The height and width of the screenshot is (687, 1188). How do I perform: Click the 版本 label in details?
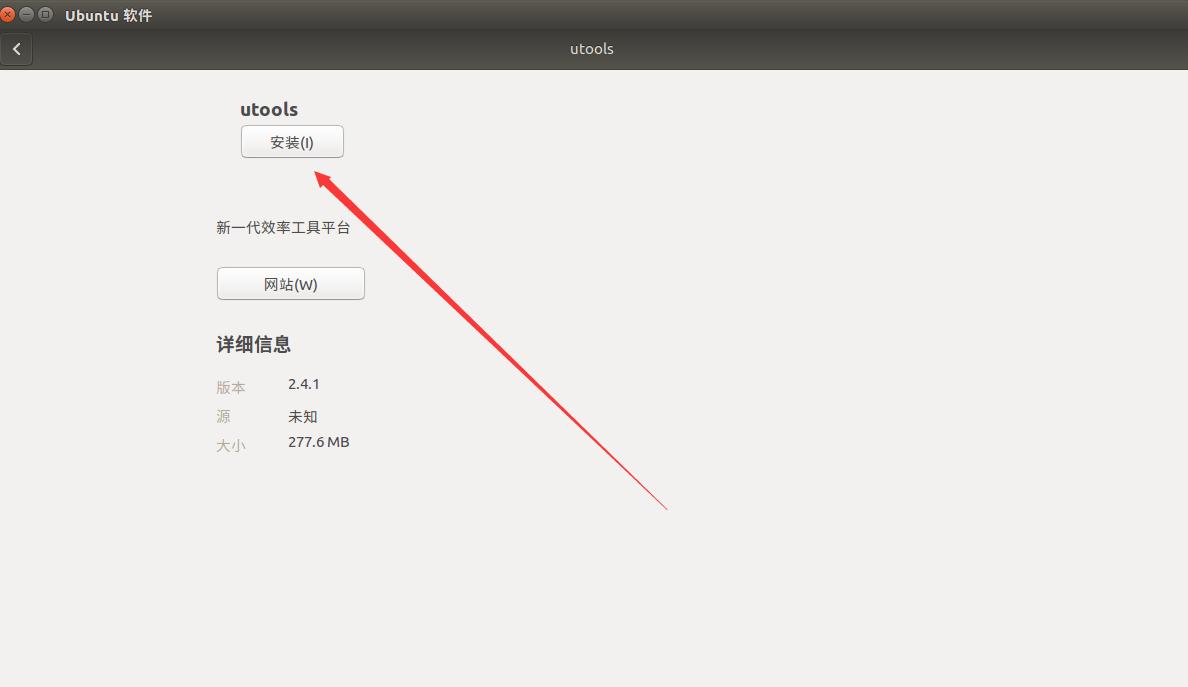231,387
